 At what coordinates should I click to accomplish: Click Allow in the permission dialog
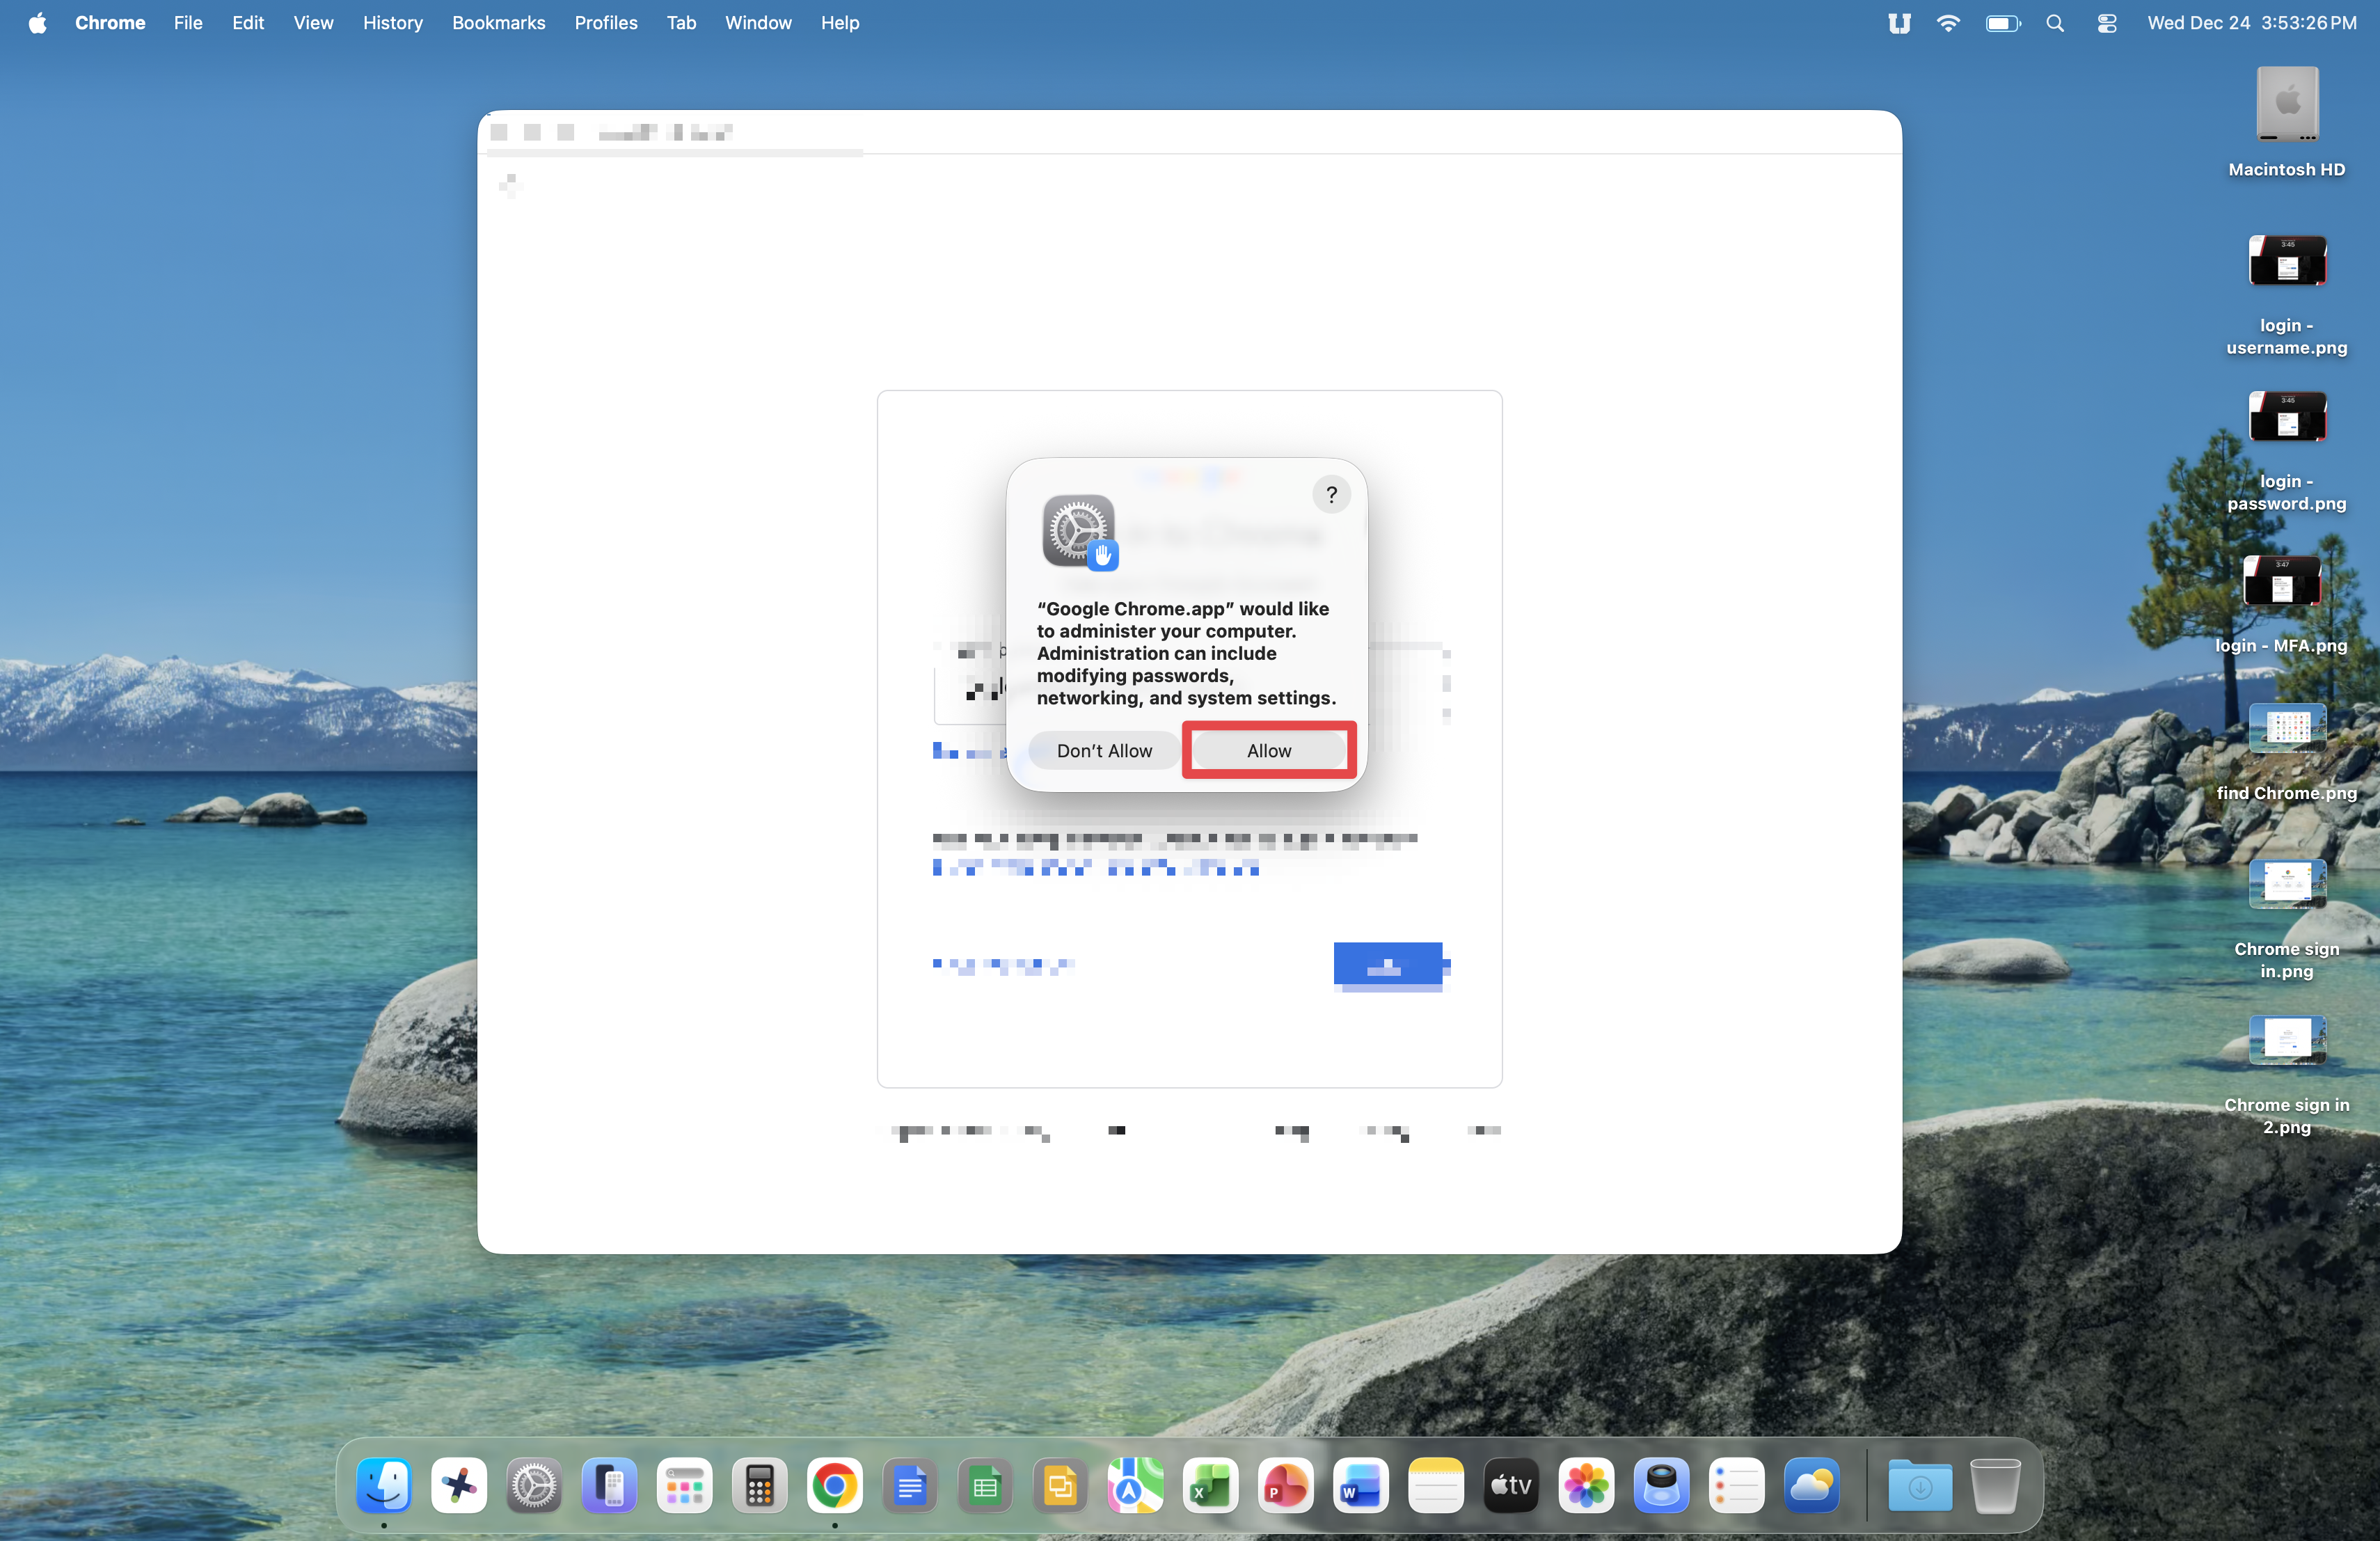(x=1268, y=750)
